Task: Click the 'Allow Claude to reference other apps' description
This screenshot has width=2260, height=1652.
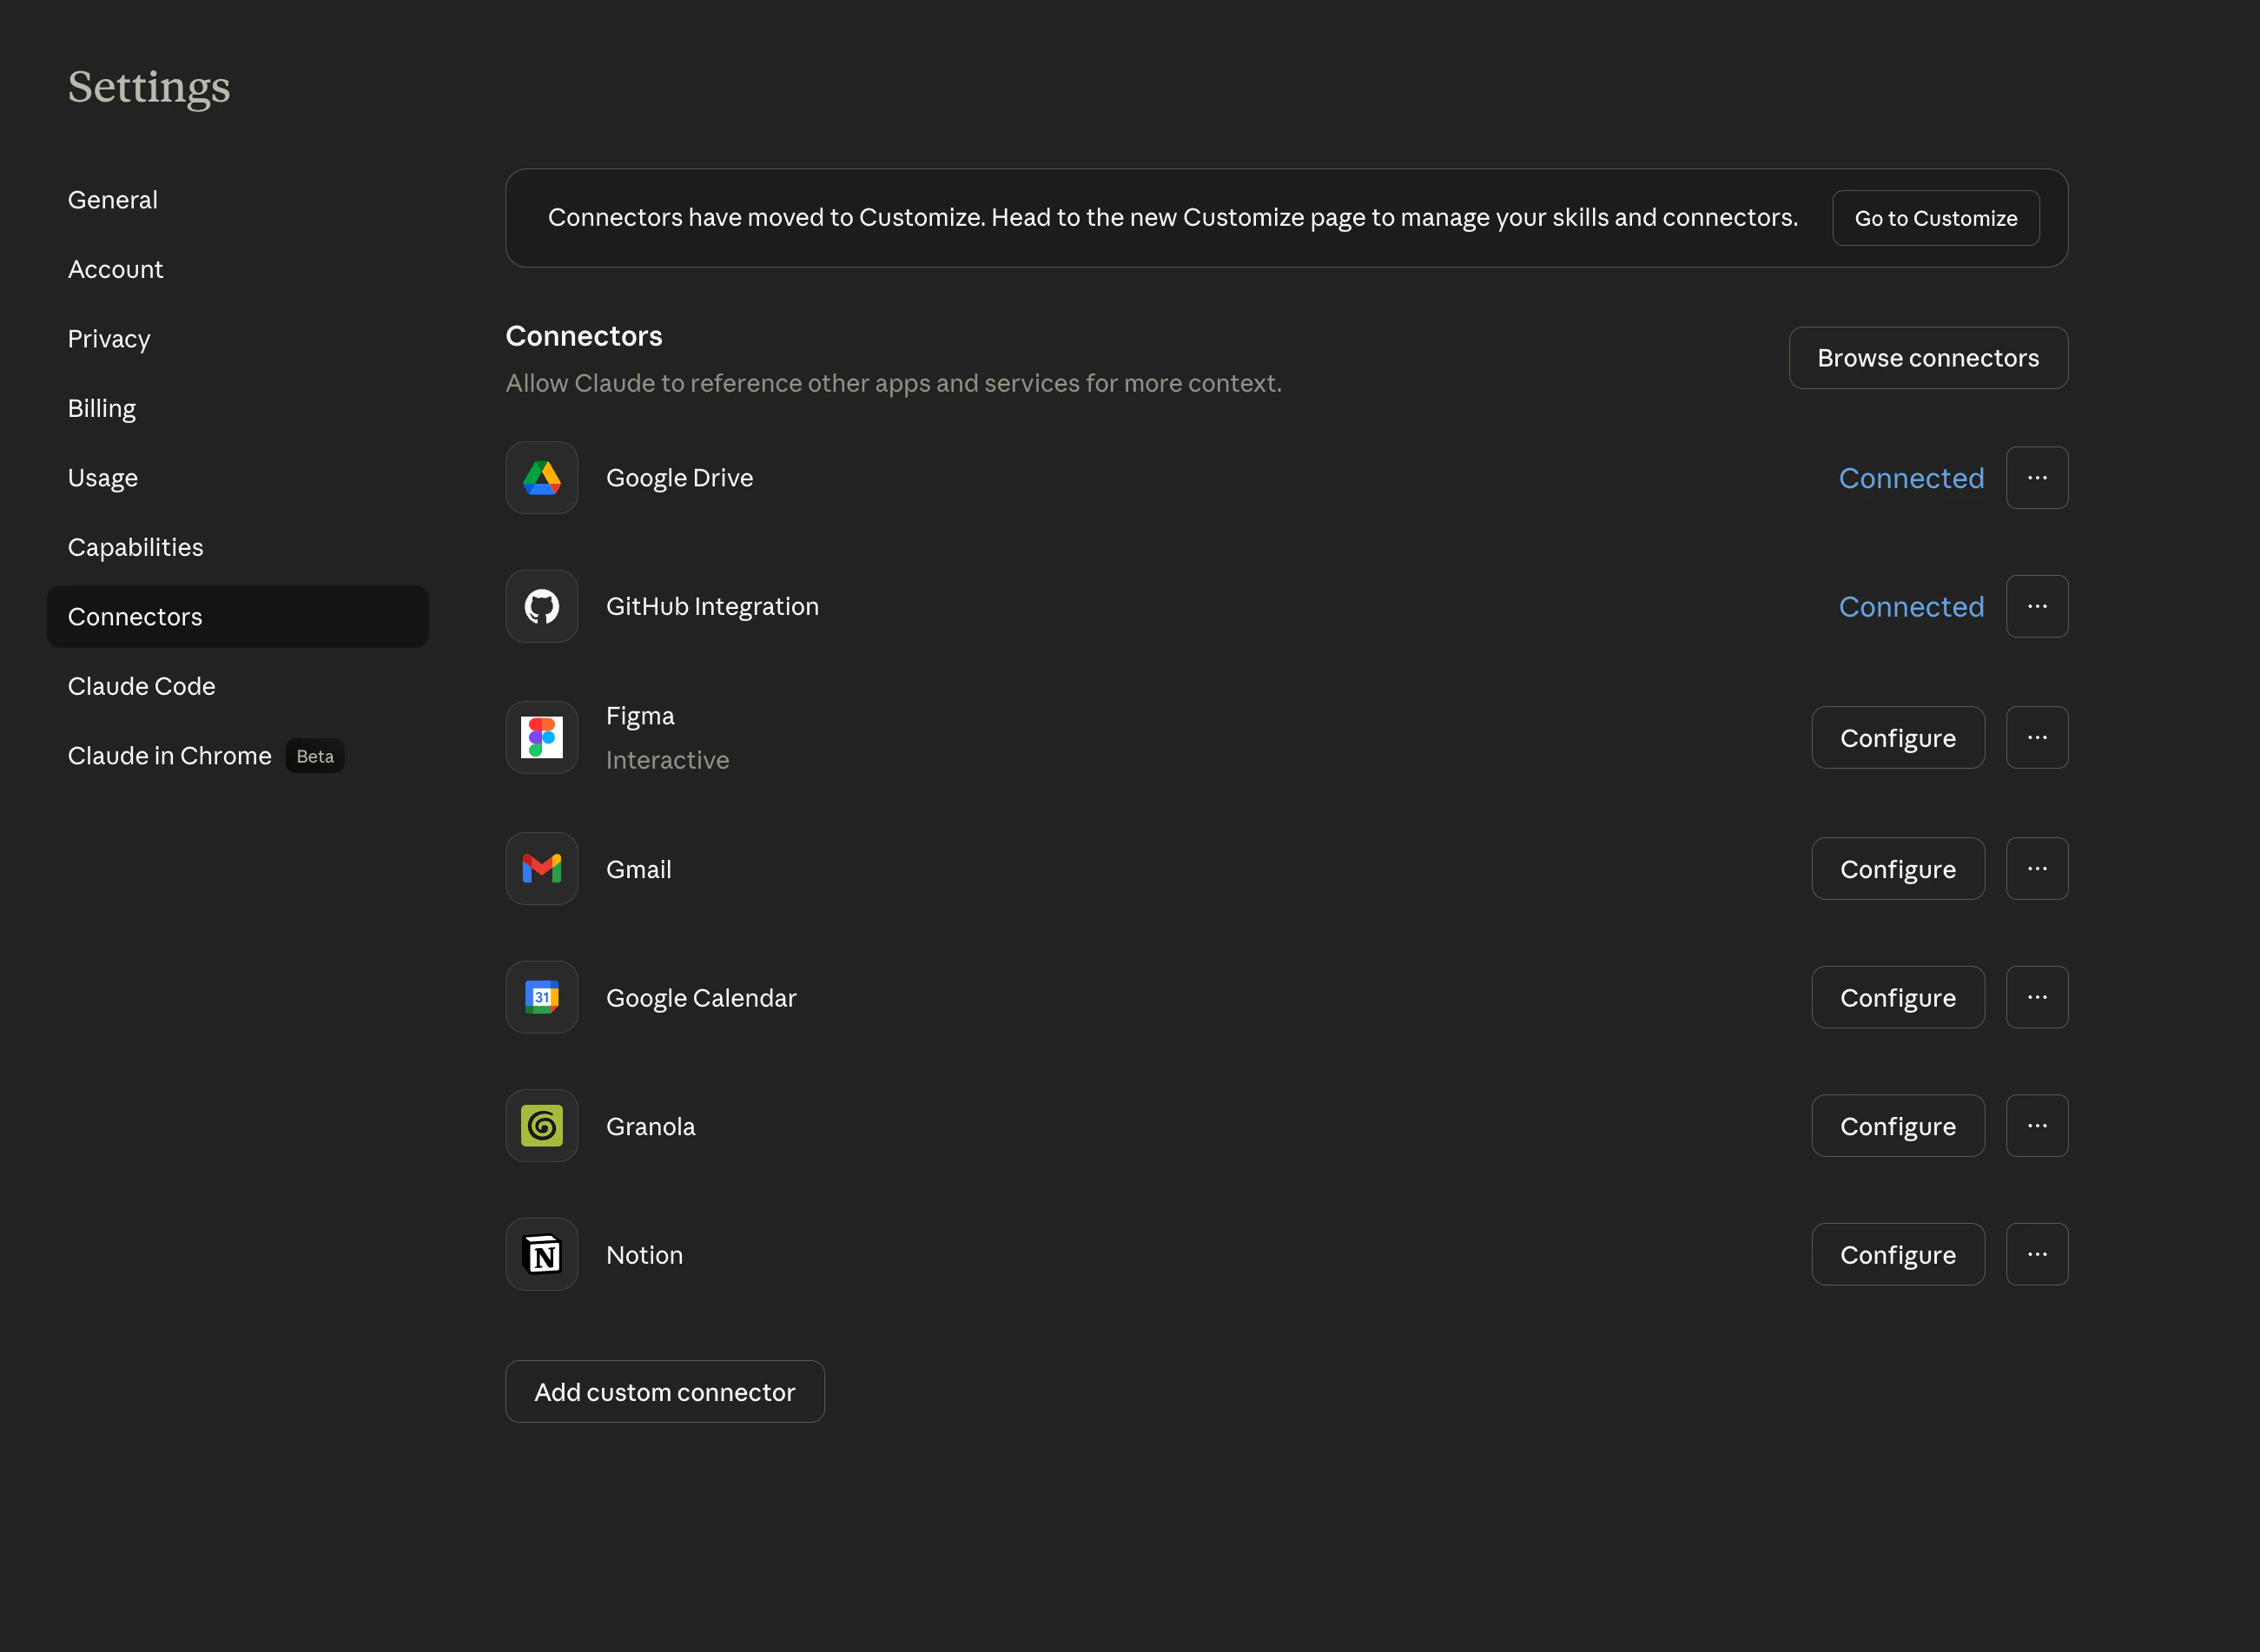Action: (x=893, y=383)
